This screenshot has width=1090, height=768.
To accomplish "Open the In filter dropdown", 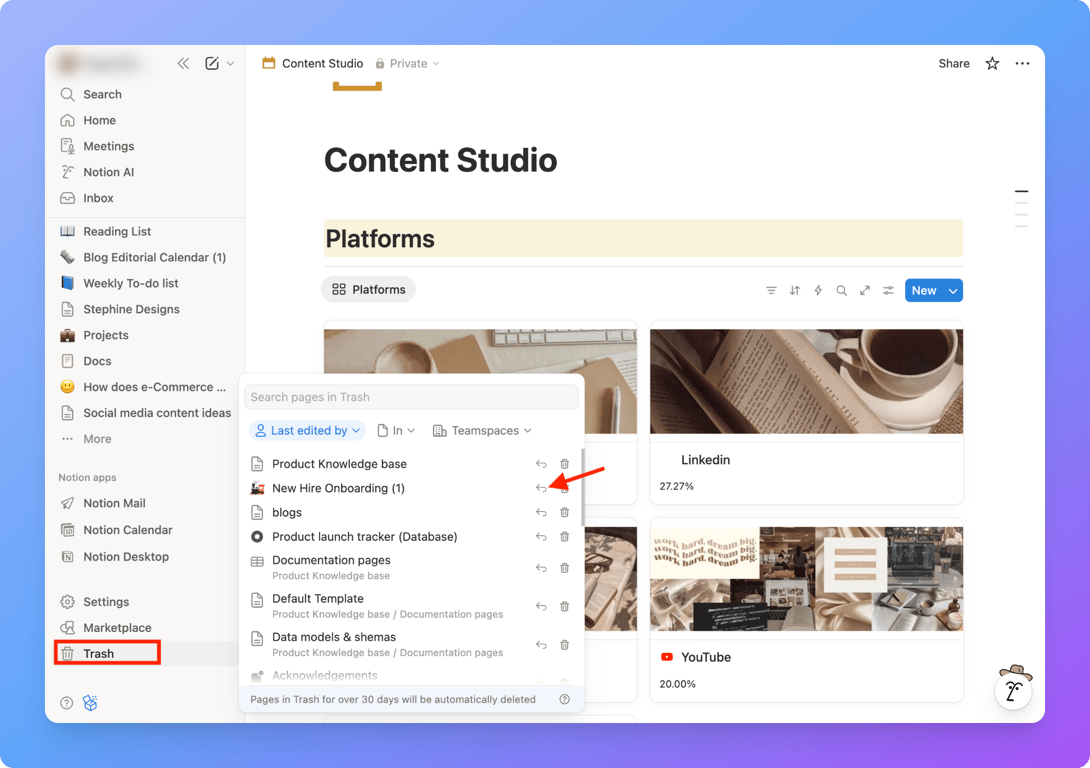I will click(x=396, y=431).
